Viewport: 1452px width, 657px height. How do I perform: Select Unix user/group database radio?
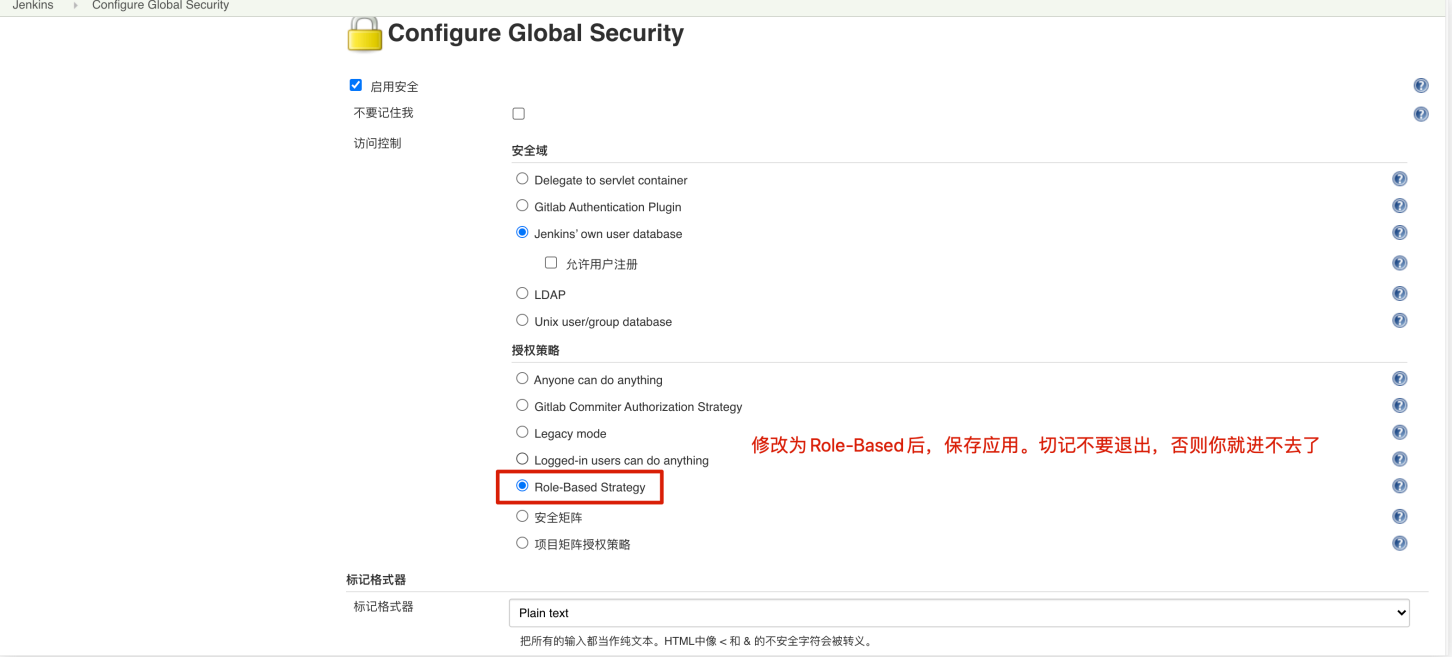(x=522, y=320)
